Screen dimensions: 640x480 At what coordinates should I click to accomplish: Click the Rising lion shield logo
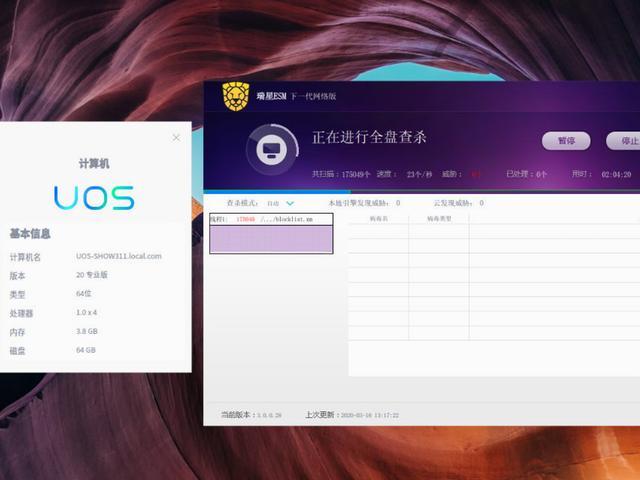click(236, 96)
